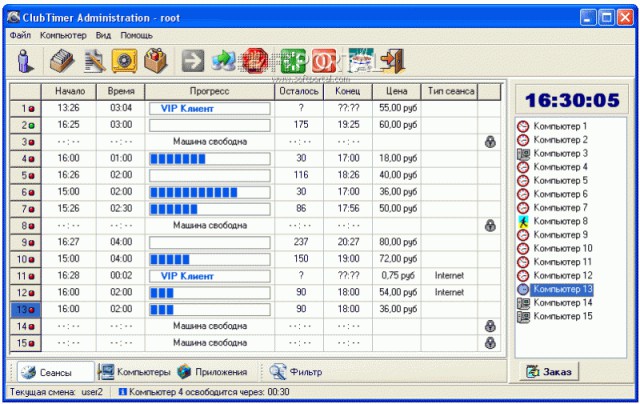Switch to the Компьютеры tab
The width and height of the screenshot is (640, 404).
pos(134,372)
